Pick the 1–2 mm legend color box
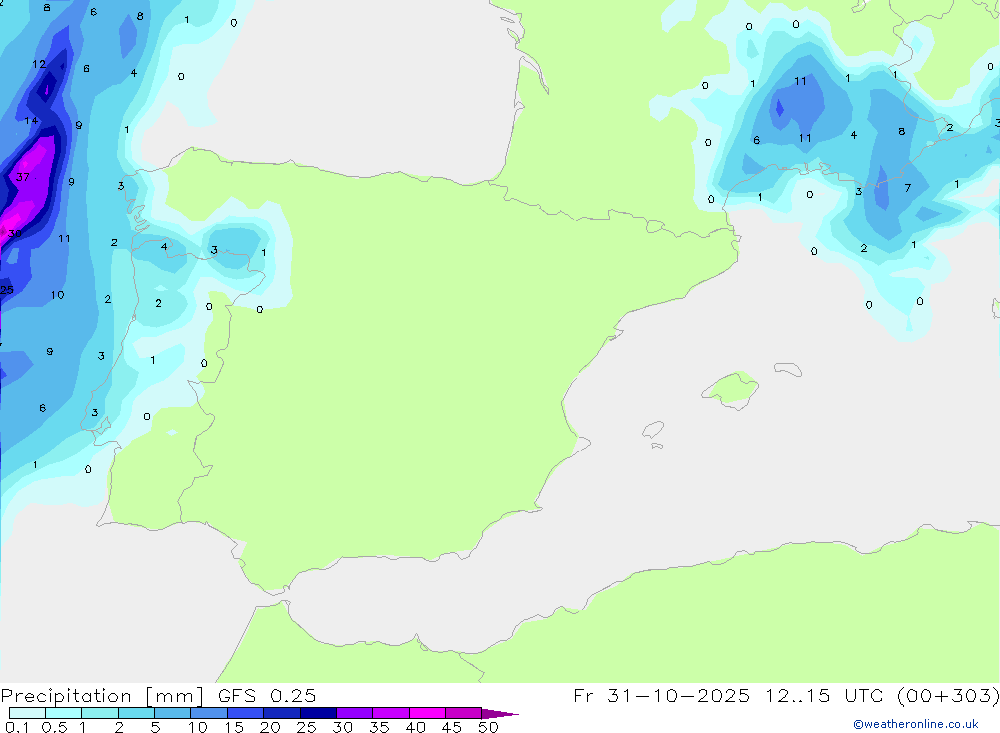 100,713
